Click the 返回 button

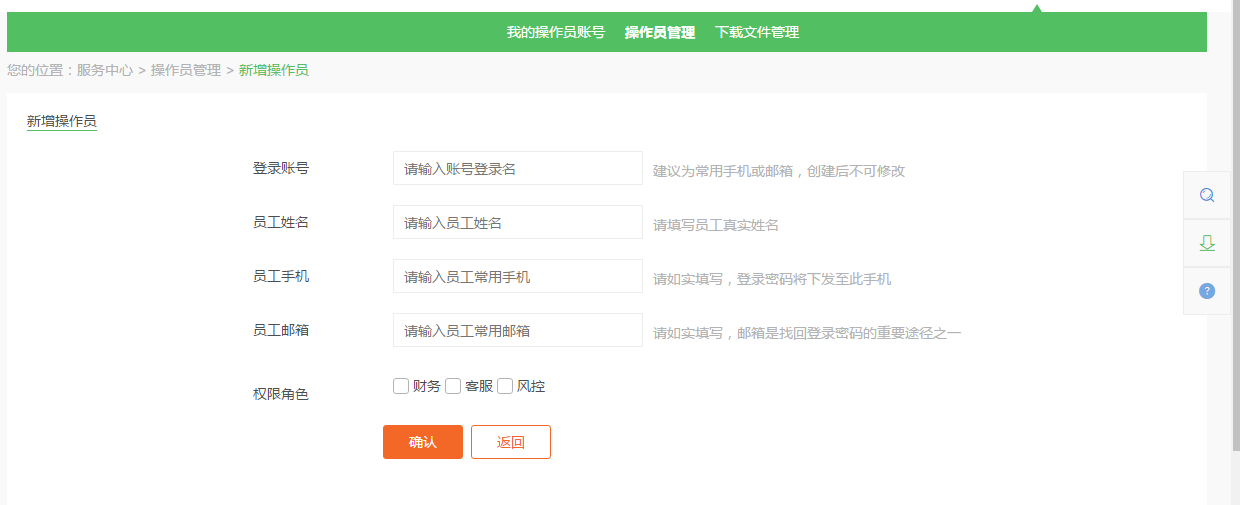point(511,442)
